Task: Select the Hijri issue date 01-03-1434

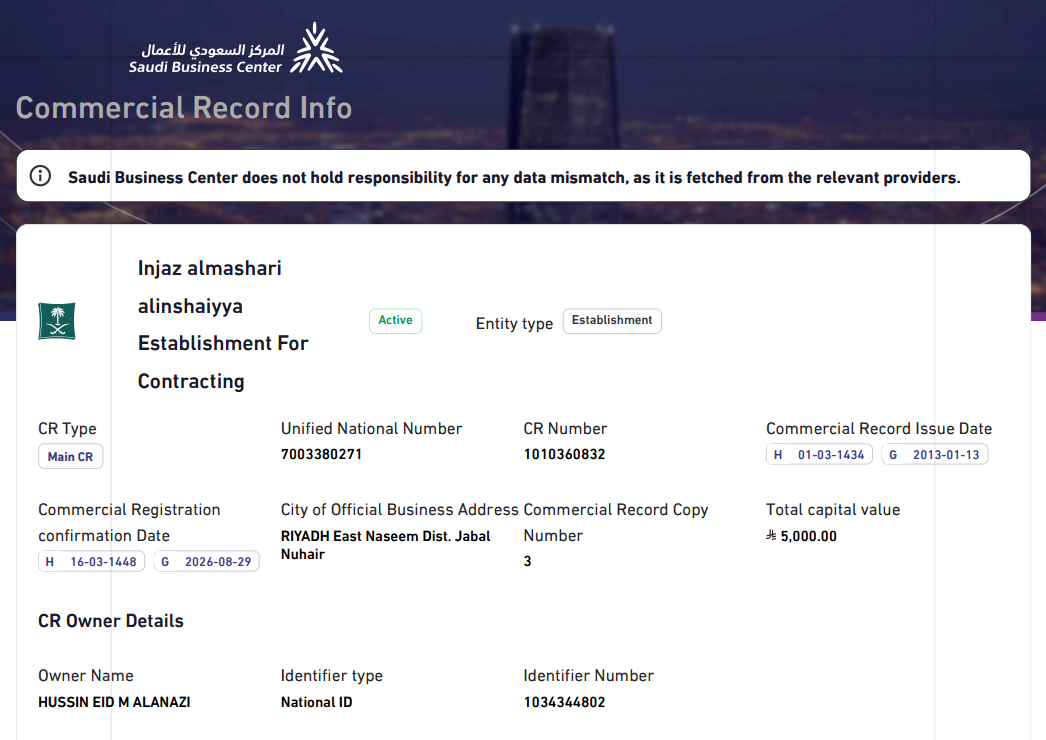Action: click(819, 455)
